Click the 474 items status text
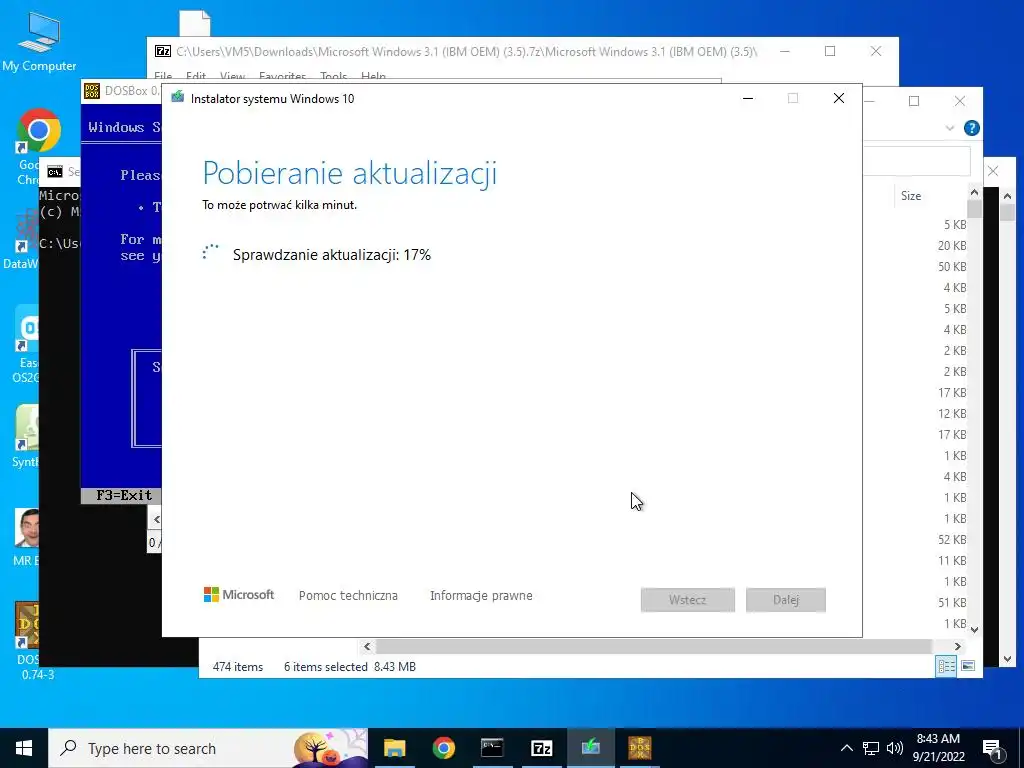 [238, 667]
